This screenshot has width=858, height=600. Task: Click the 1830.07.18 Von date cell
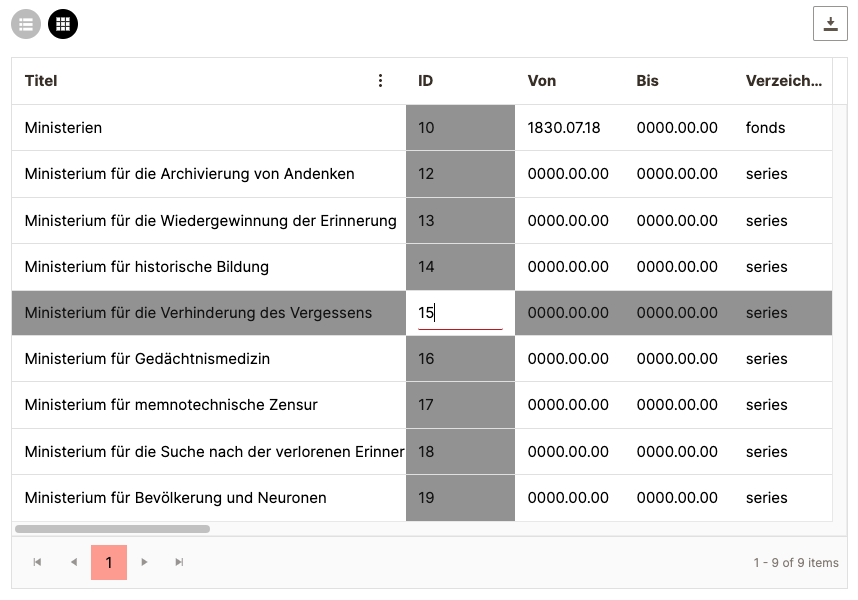click(564, 128)
